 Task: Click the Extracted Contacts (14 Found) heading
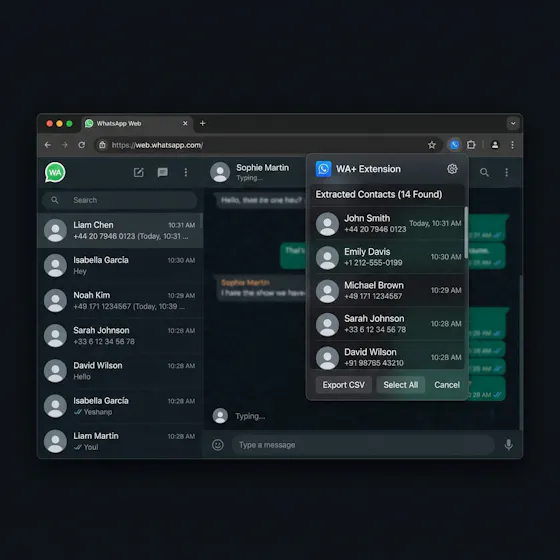click(379, 194)
